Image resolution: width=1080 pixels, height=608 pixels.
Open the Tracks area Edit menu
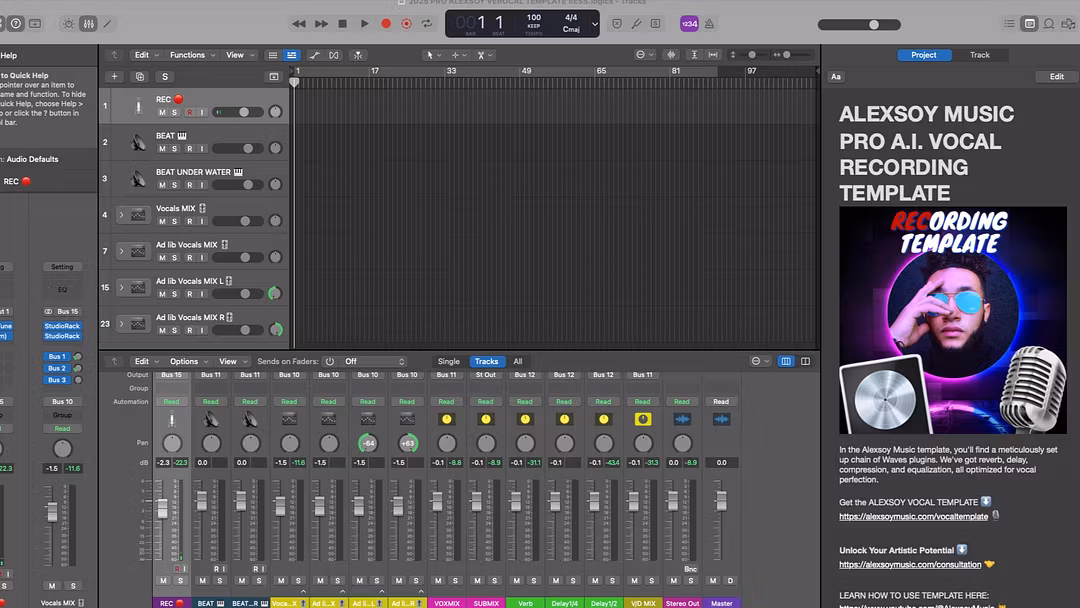[x=146, y=55]
